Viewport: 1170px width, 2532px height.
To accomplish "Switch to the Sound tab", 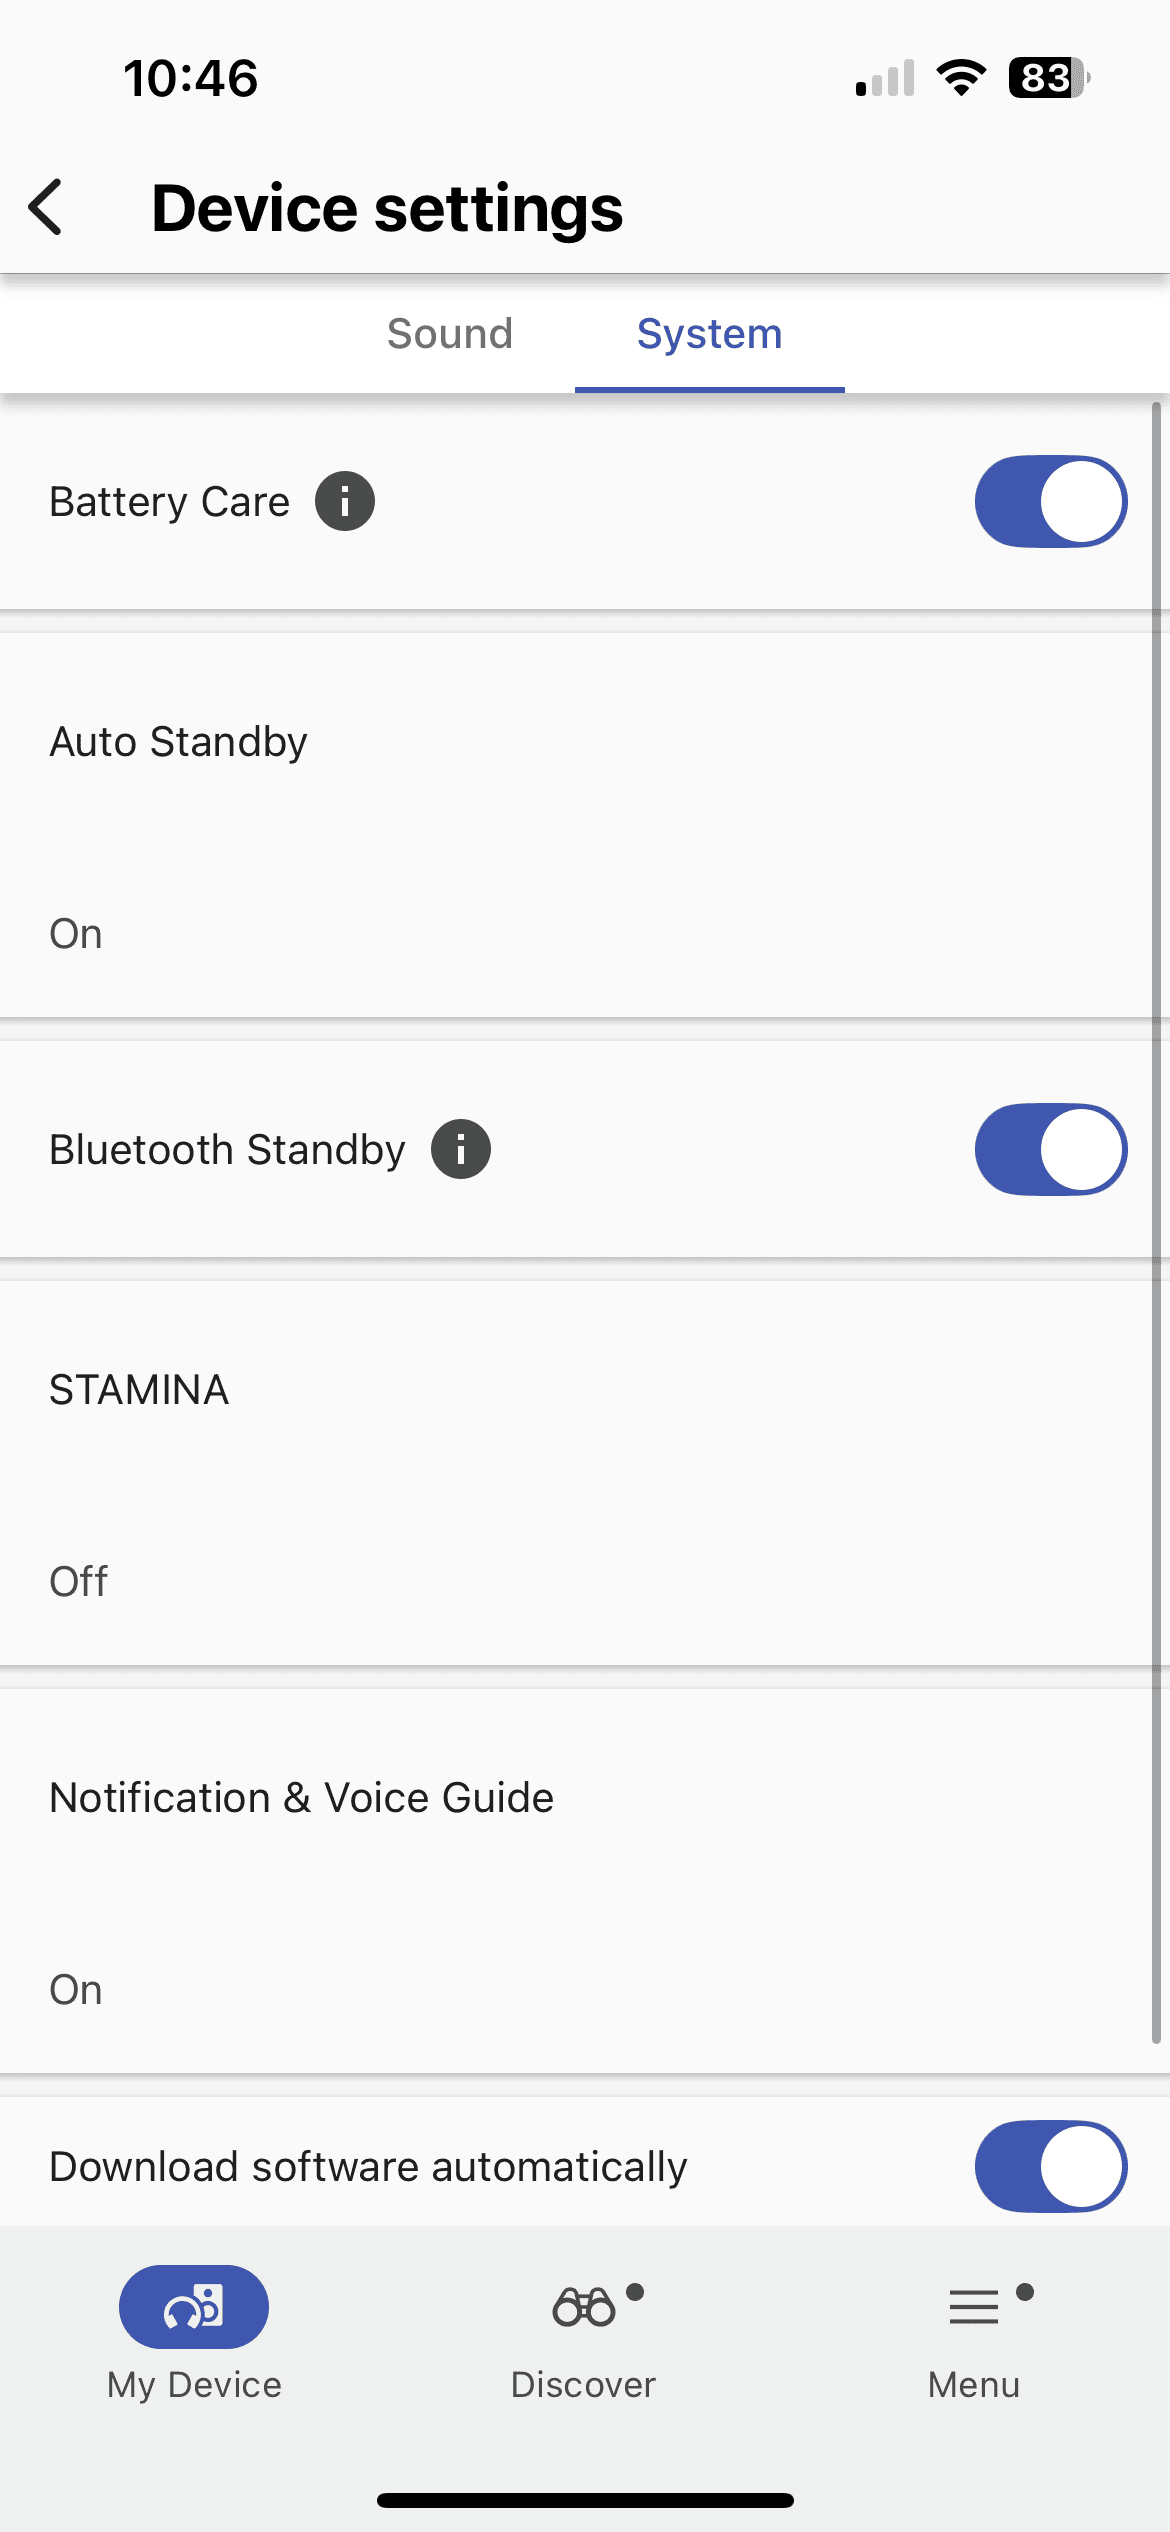I will point(450,334).
